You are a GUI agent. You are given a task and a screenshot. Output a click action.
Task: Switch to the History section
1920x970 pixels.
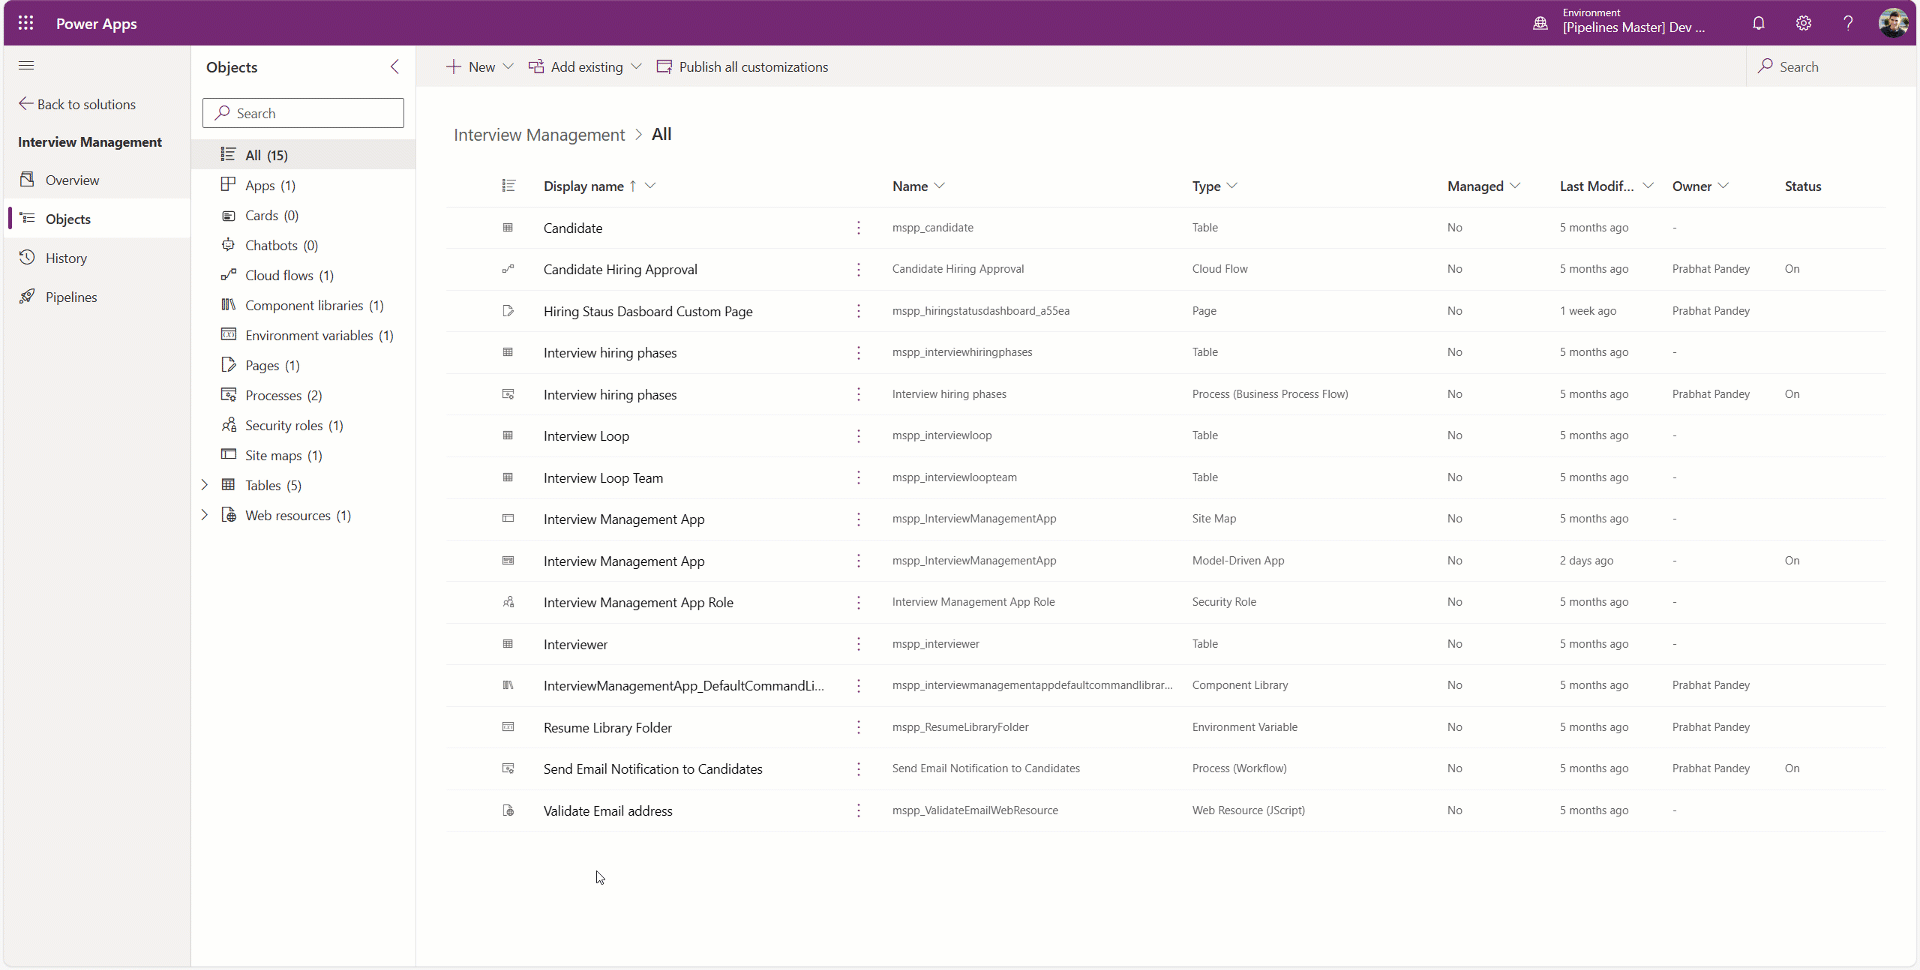pyautogui.click(x=66, y=257)
